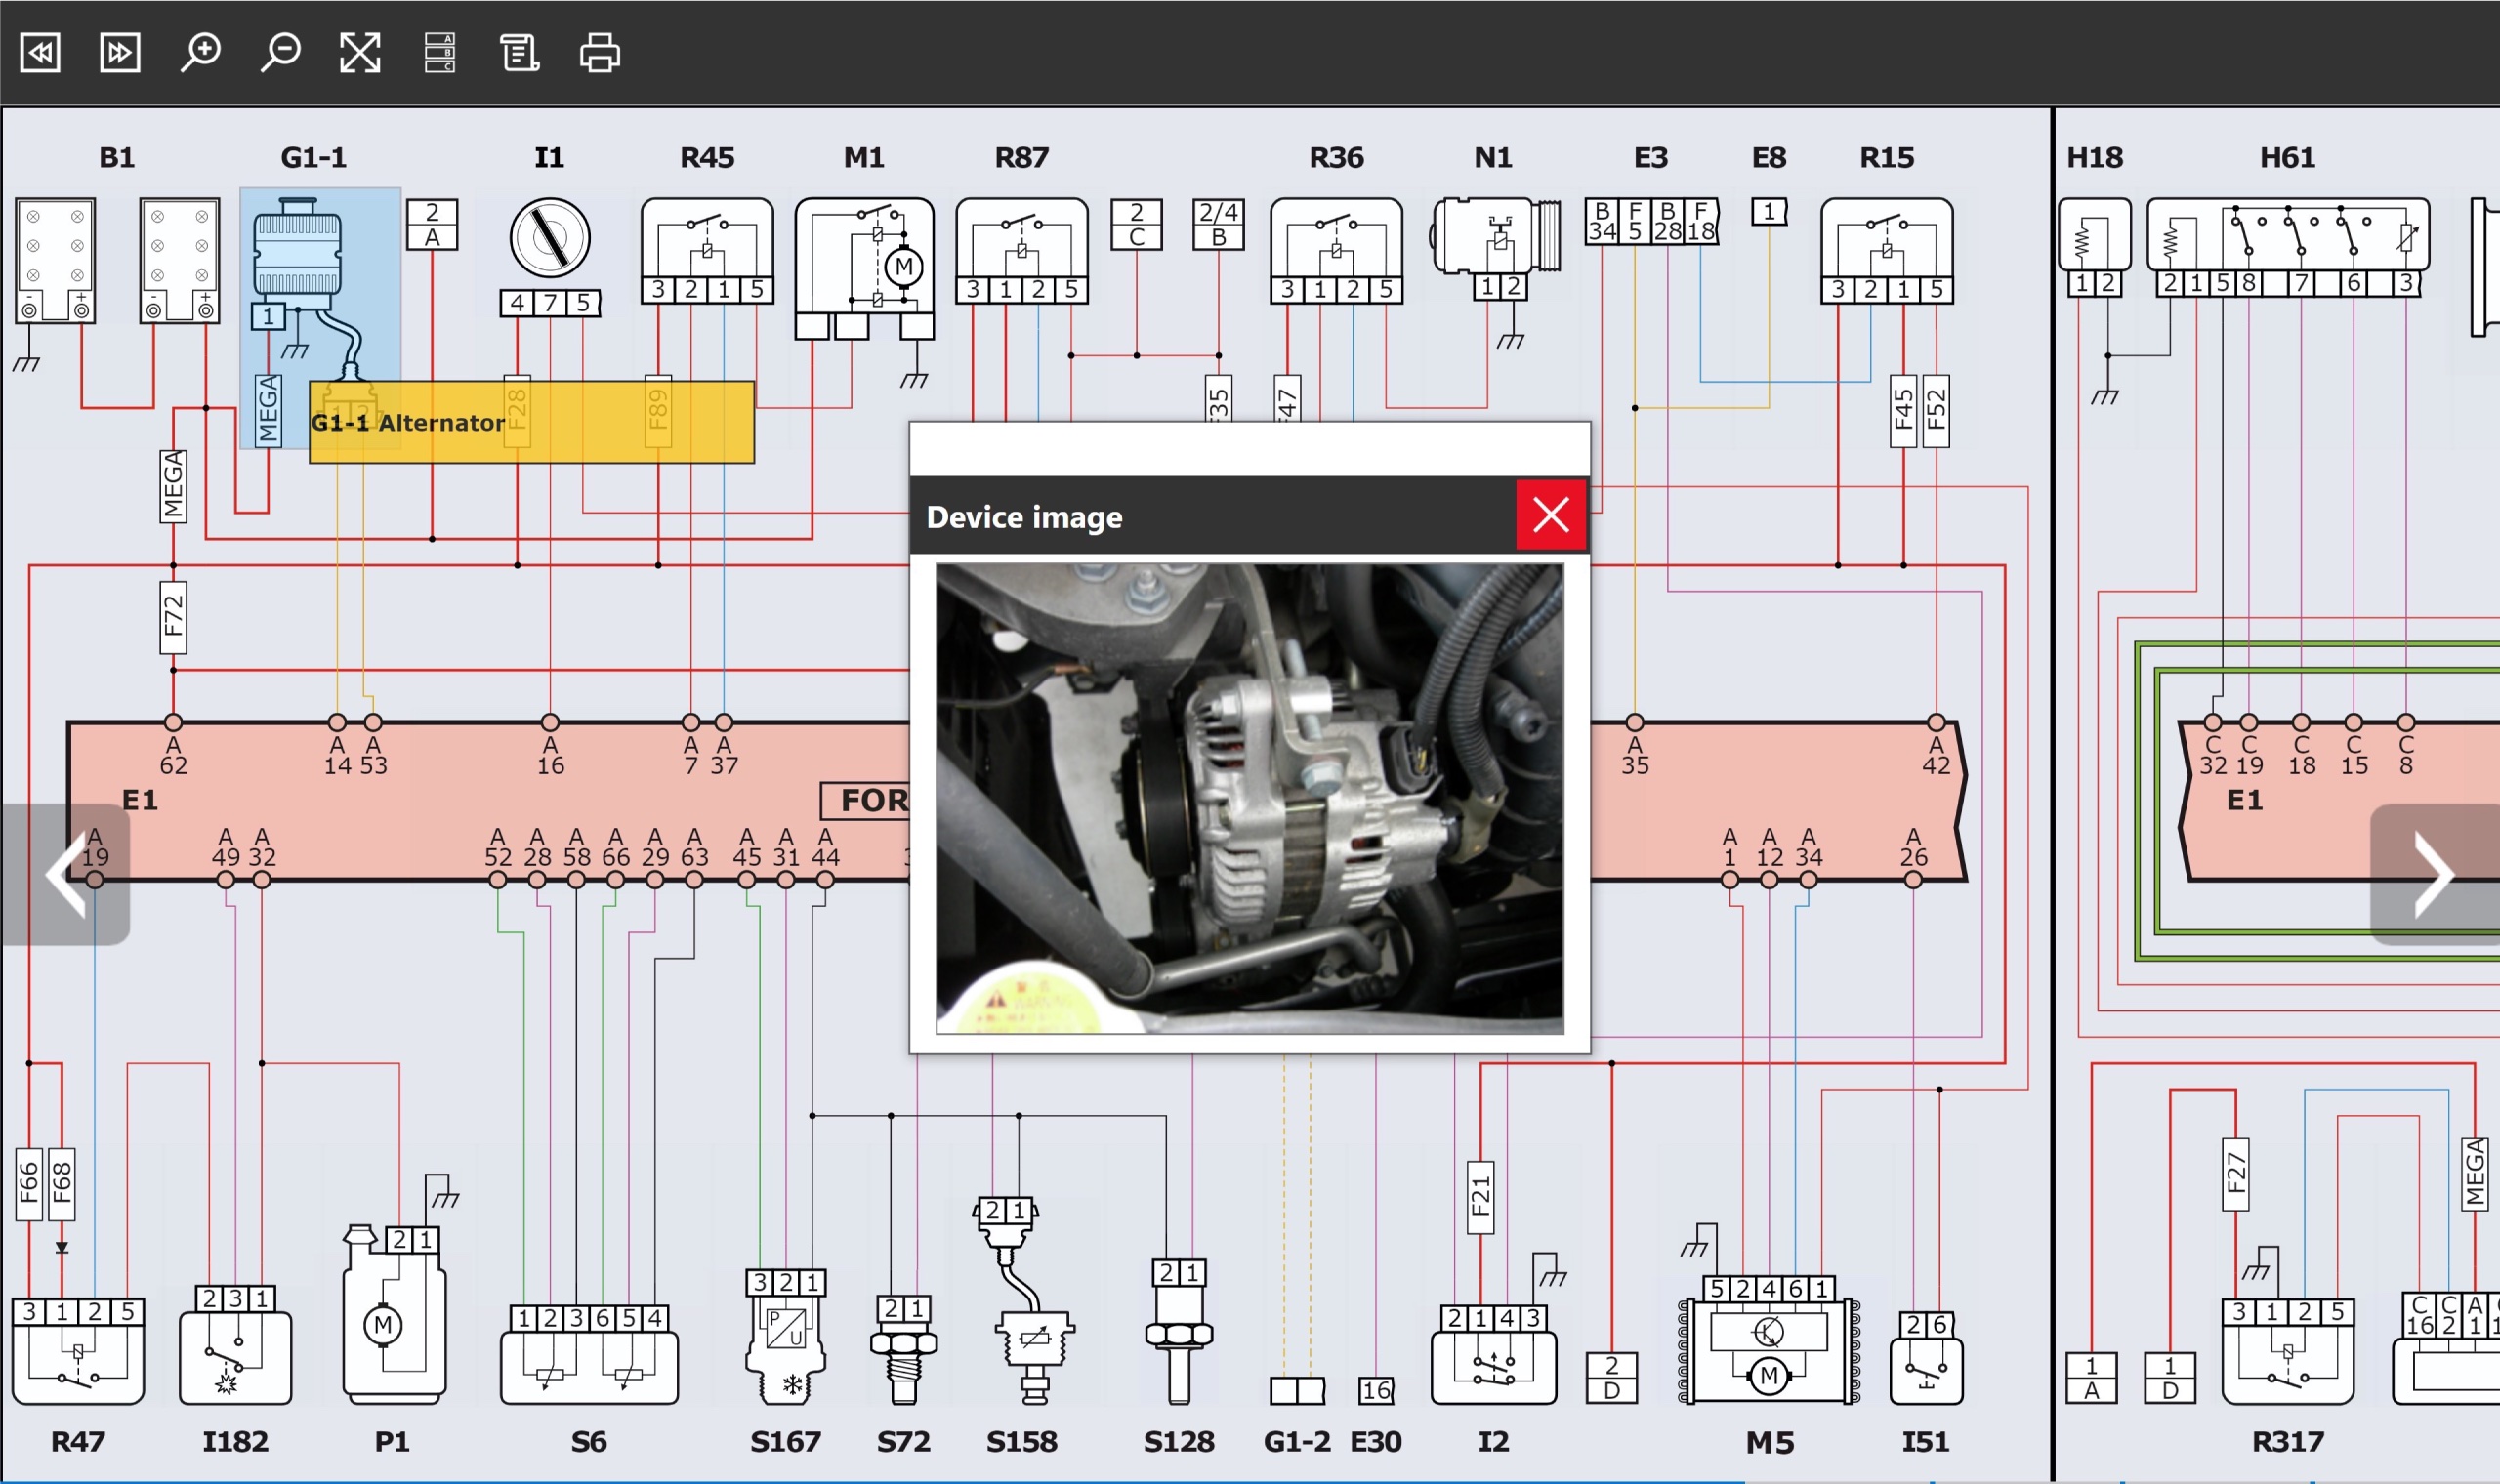This screenshot has width=2500, height=1484.
Task: Click the F72 fuse label
Action: [x=173, y=617]
